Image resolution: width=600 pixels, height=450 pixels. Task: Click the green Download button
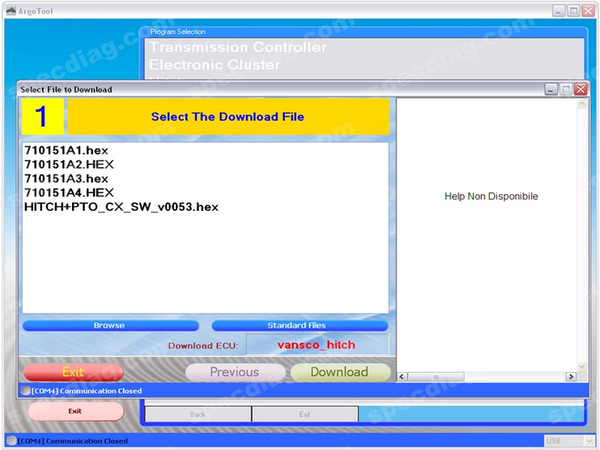(x=340, y=372)
